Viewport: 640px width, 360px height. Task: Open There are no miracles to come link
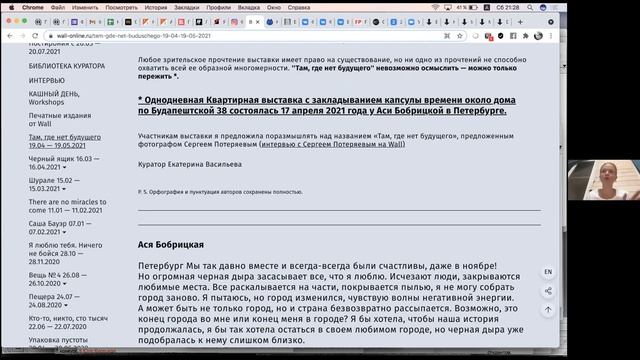[67, 206]
